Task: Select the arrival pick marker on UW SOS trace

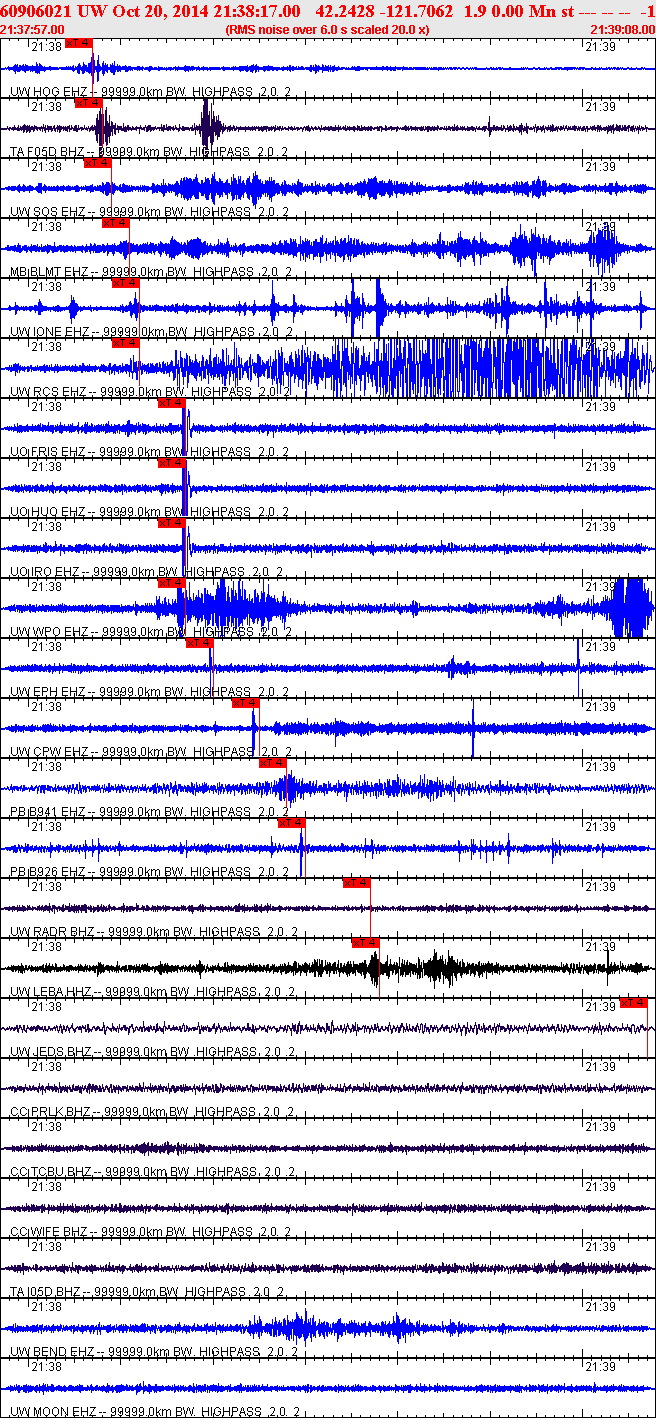Action: click(97, 162)
